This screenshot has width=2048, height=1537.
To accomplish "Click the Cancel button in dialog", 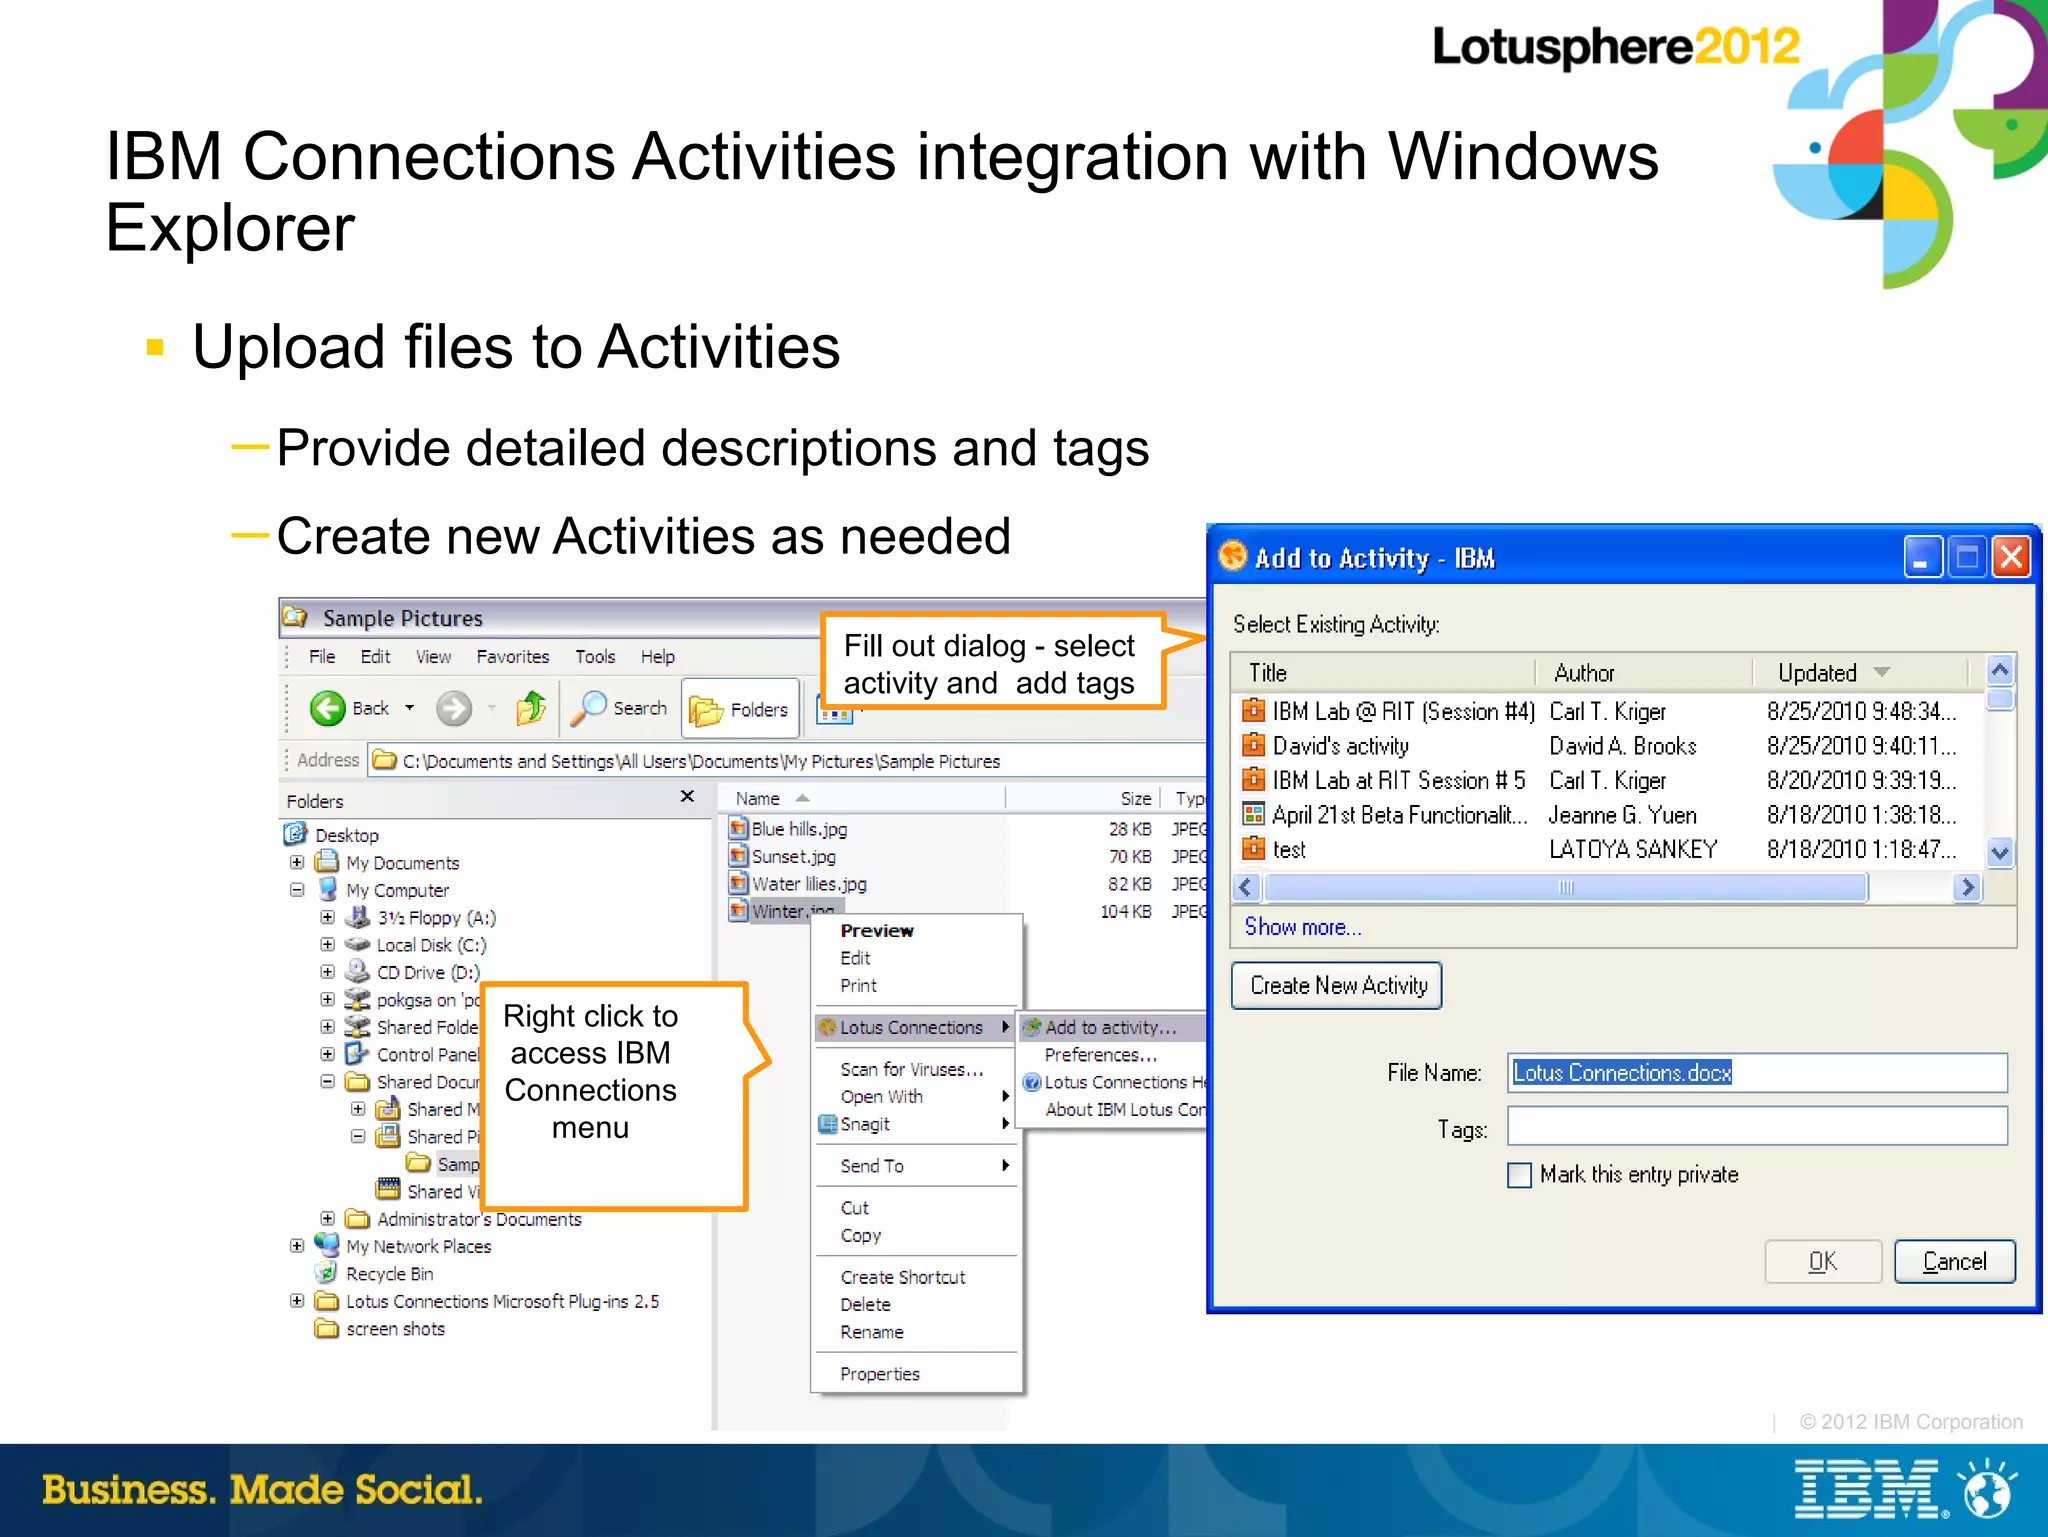I will tap(1954, 1261).
